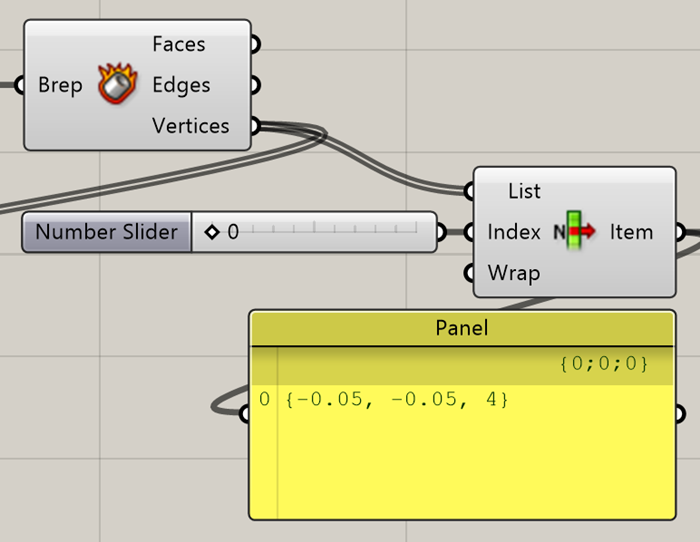Click the Number Slider diamond grip
This screenshot has width=700, height=542.
[x=211, y=233]
